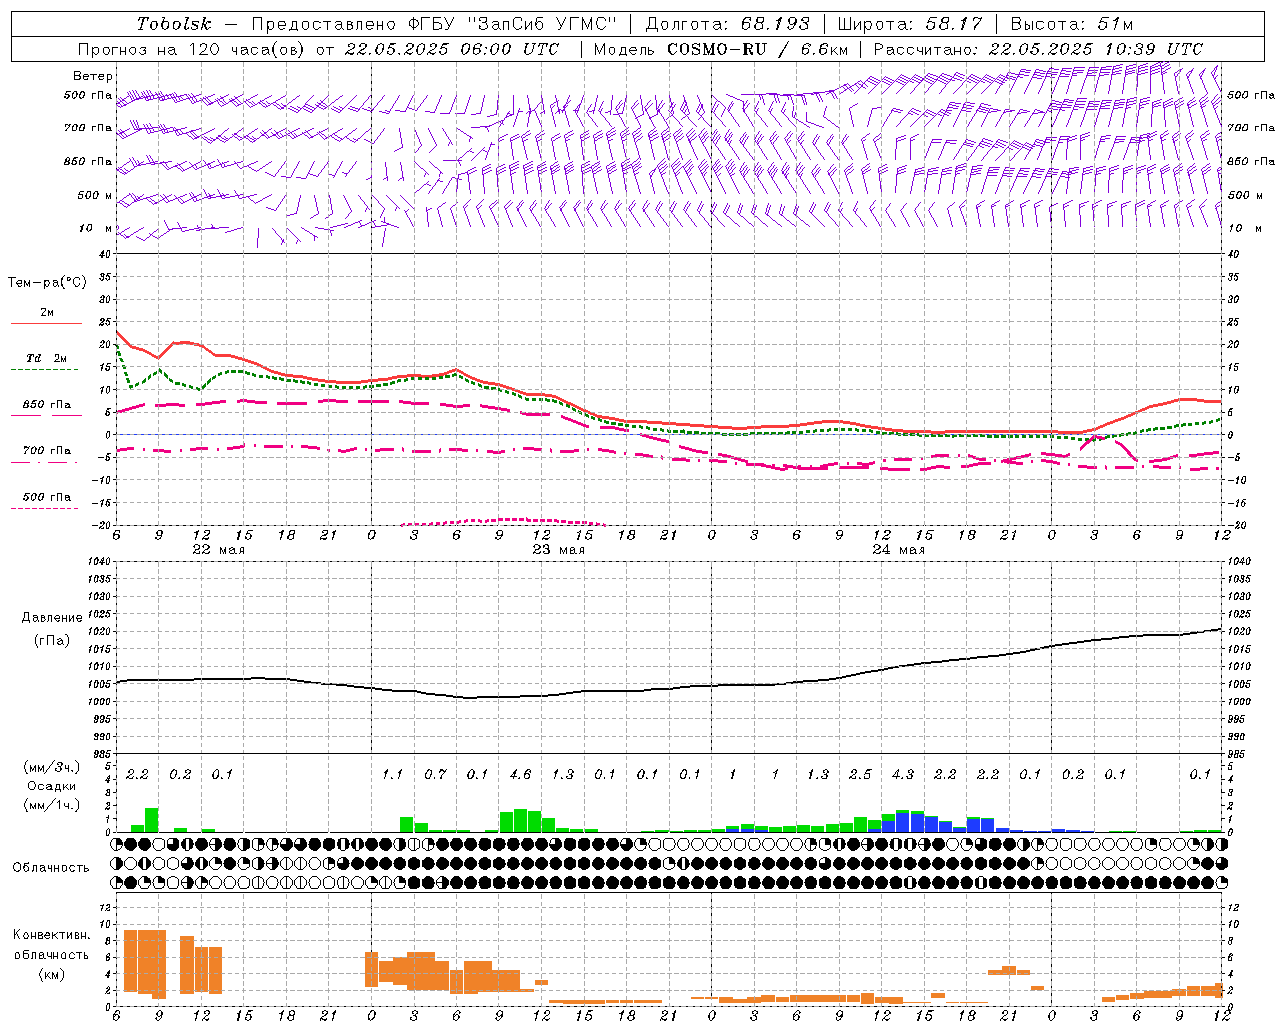Click the 24 мая date label
Image resolution: width=1280 pixels, height=1024 pixels.
[x=898, y=550]
